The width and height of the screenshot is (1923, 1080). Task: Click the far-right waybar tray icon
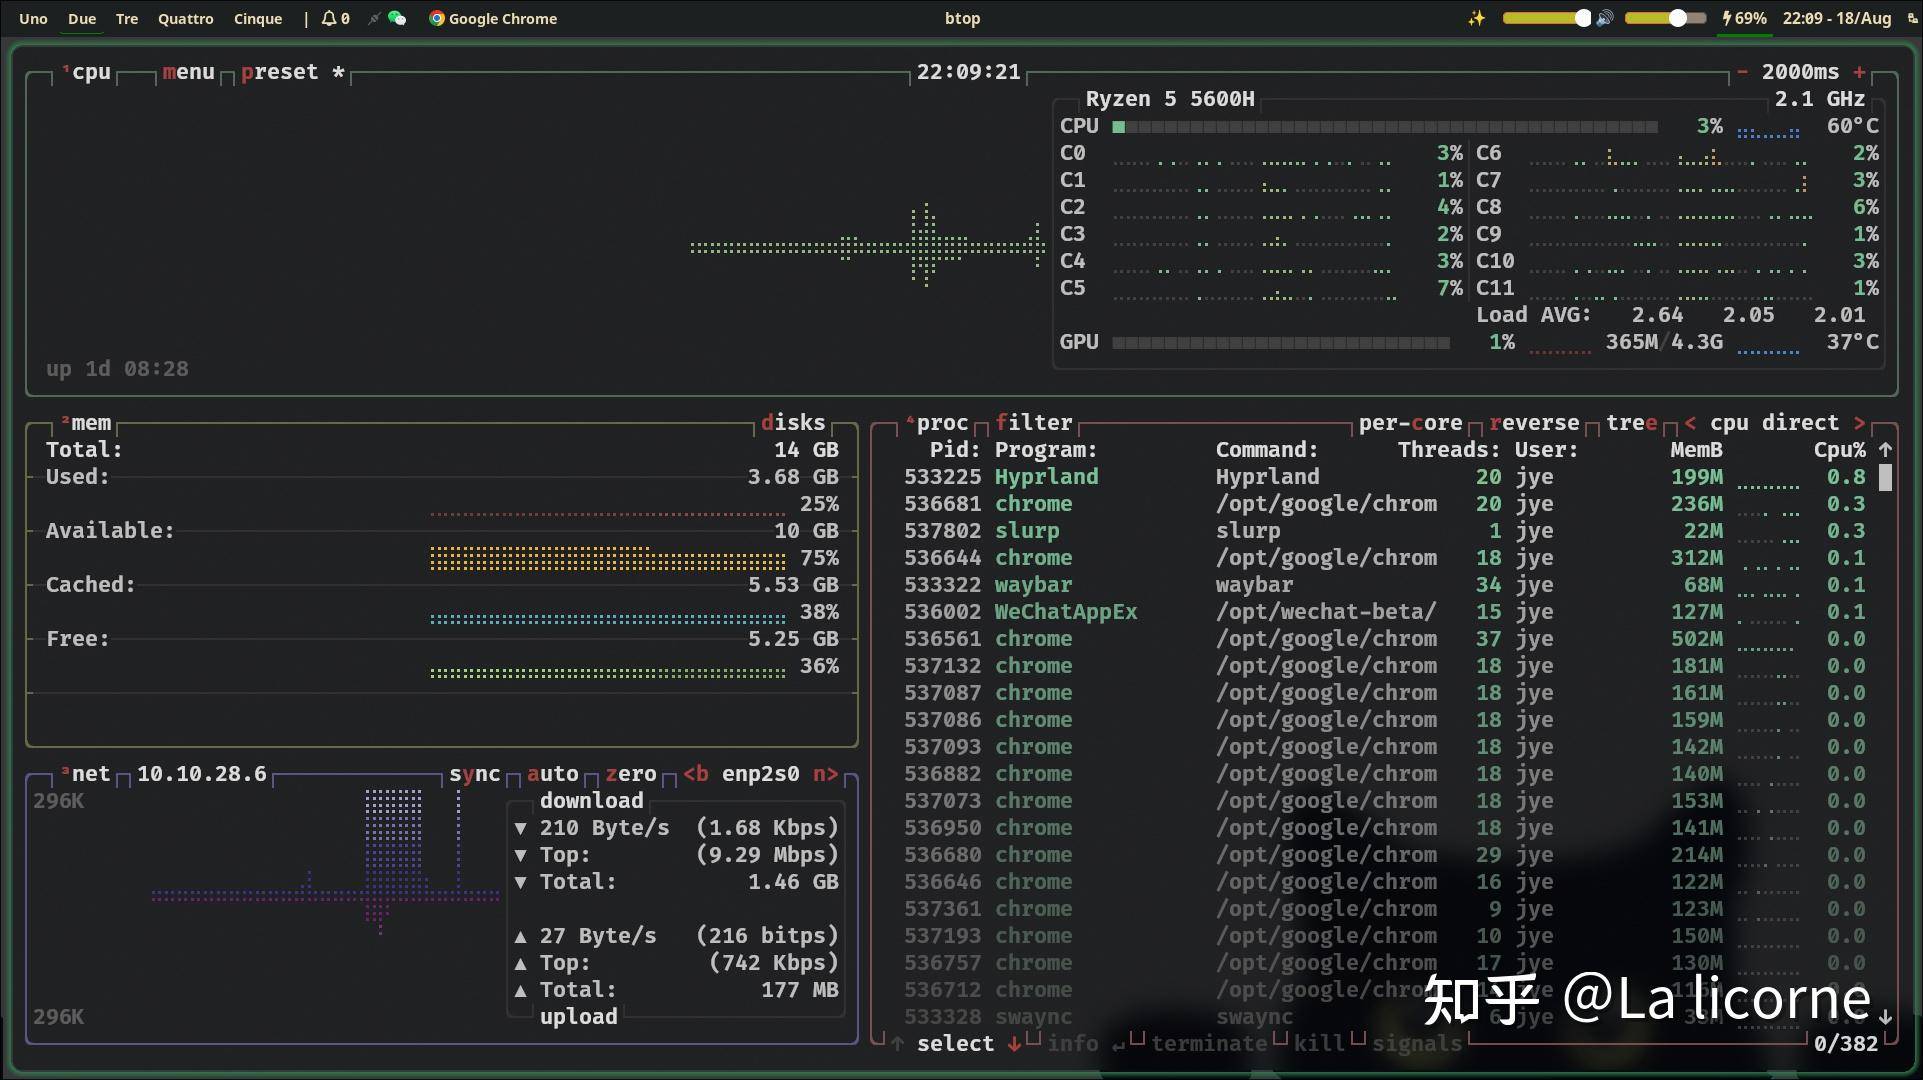pyautogui.click(x=1912, y=18)
